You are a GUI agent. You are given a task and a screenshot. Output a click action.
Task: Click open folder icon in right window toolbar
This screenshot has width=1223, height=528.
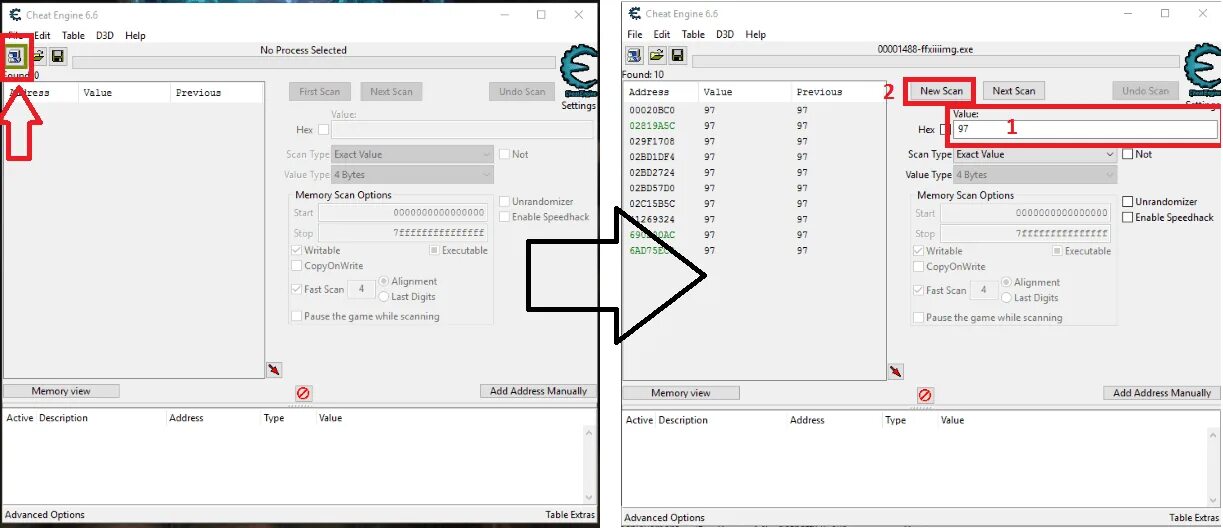(657, 55)
